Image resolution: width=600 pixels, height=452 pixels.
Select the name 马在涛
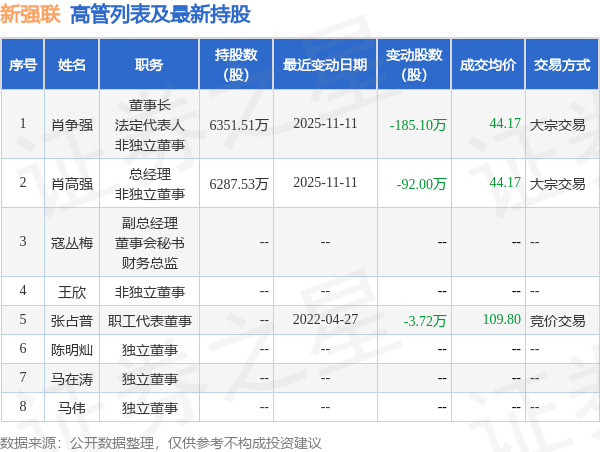pos(72,379)
